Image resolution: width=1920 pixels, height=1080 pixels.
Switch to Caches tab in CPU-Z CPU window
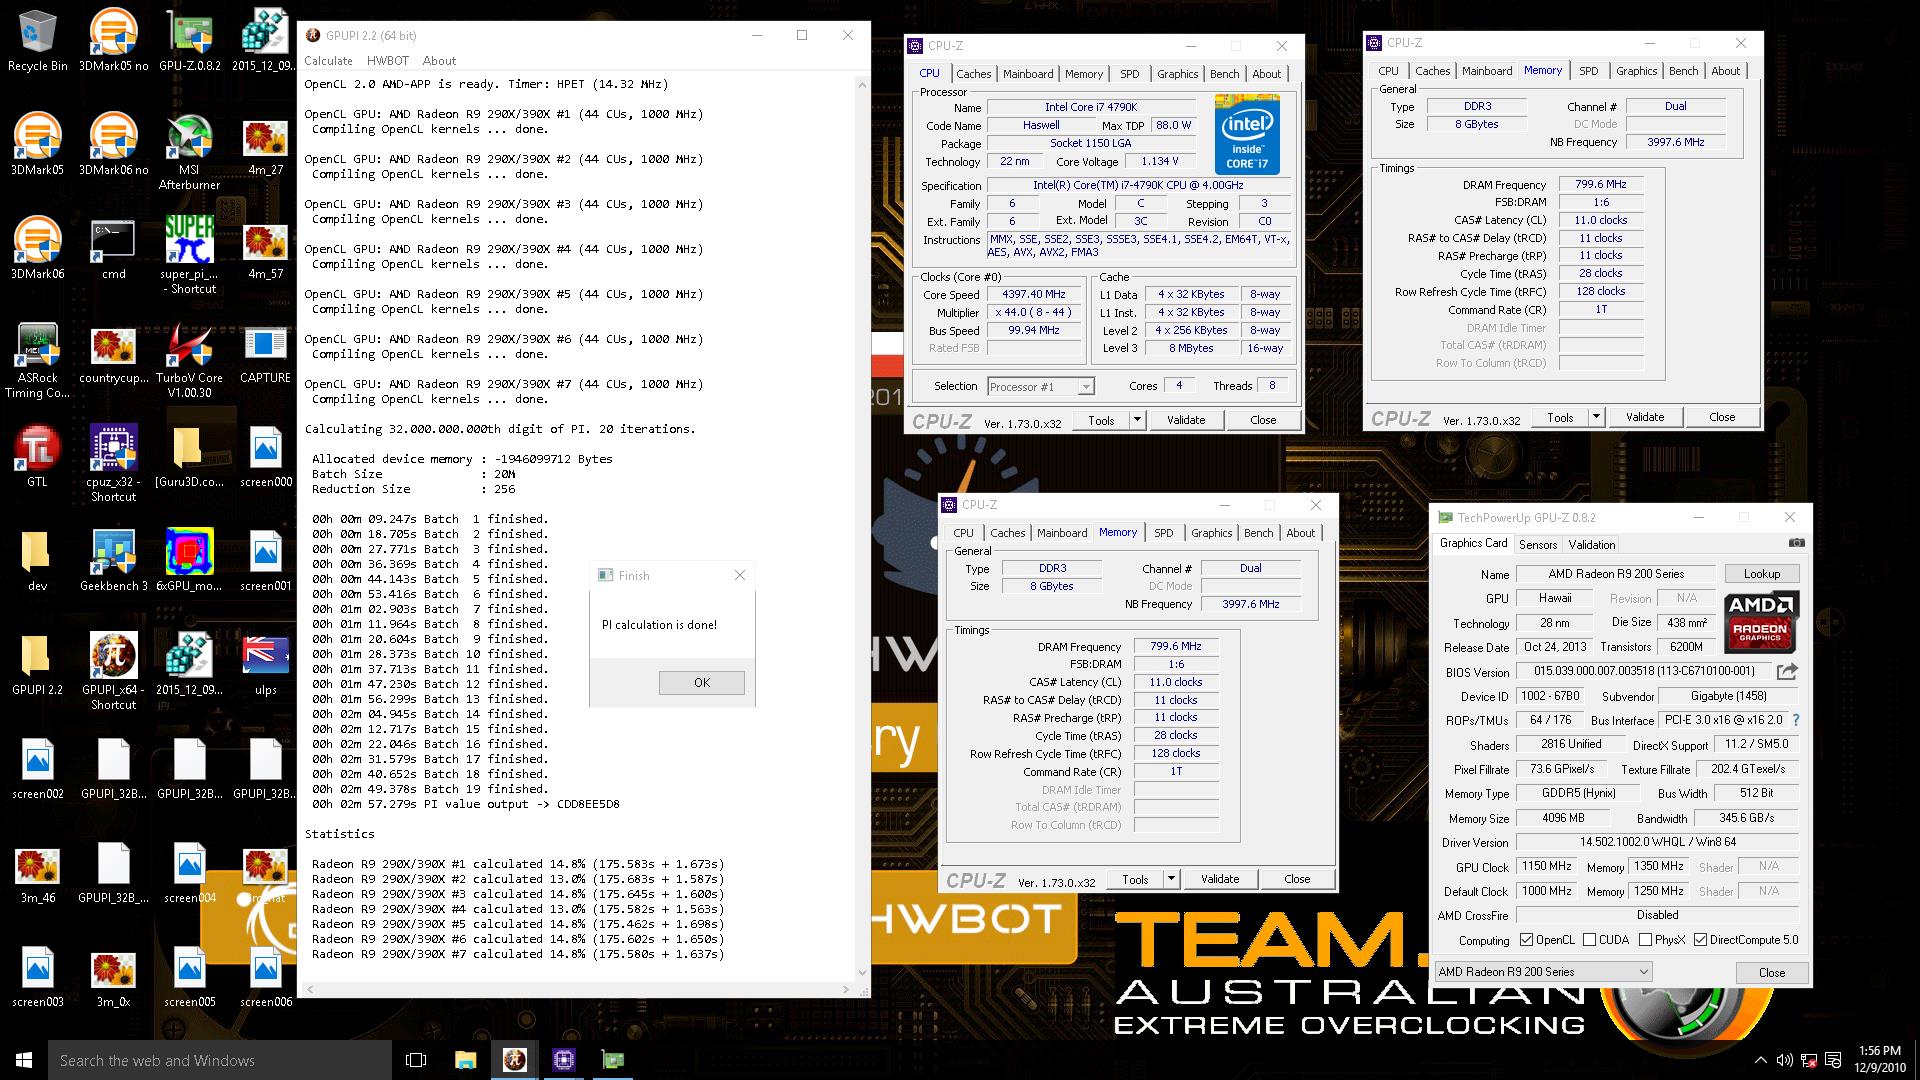(x=973, y=74)
